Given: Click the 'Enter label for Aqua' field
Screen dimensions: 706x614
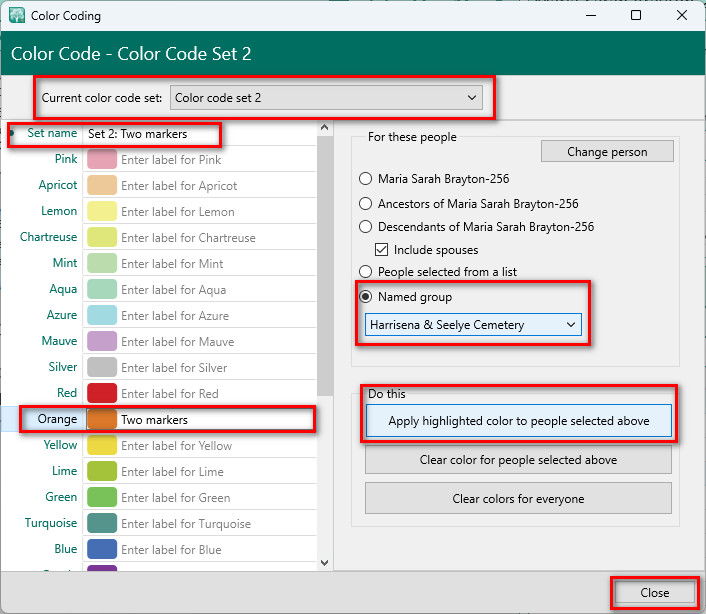Looking at the screenshot, I should pos(218,289).
